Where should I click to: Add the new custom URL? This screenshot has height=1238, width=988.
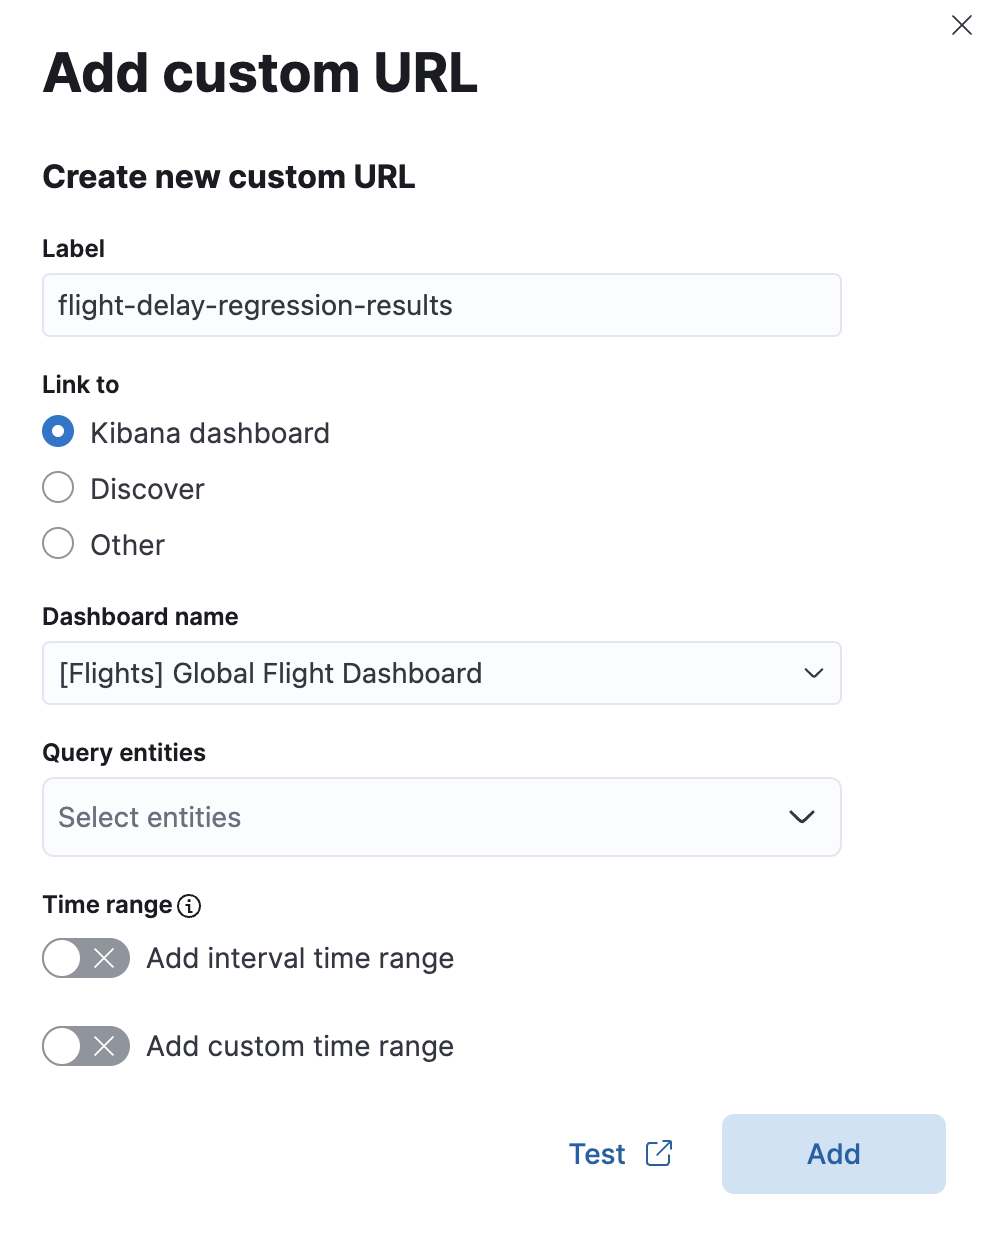[833, 1153]
